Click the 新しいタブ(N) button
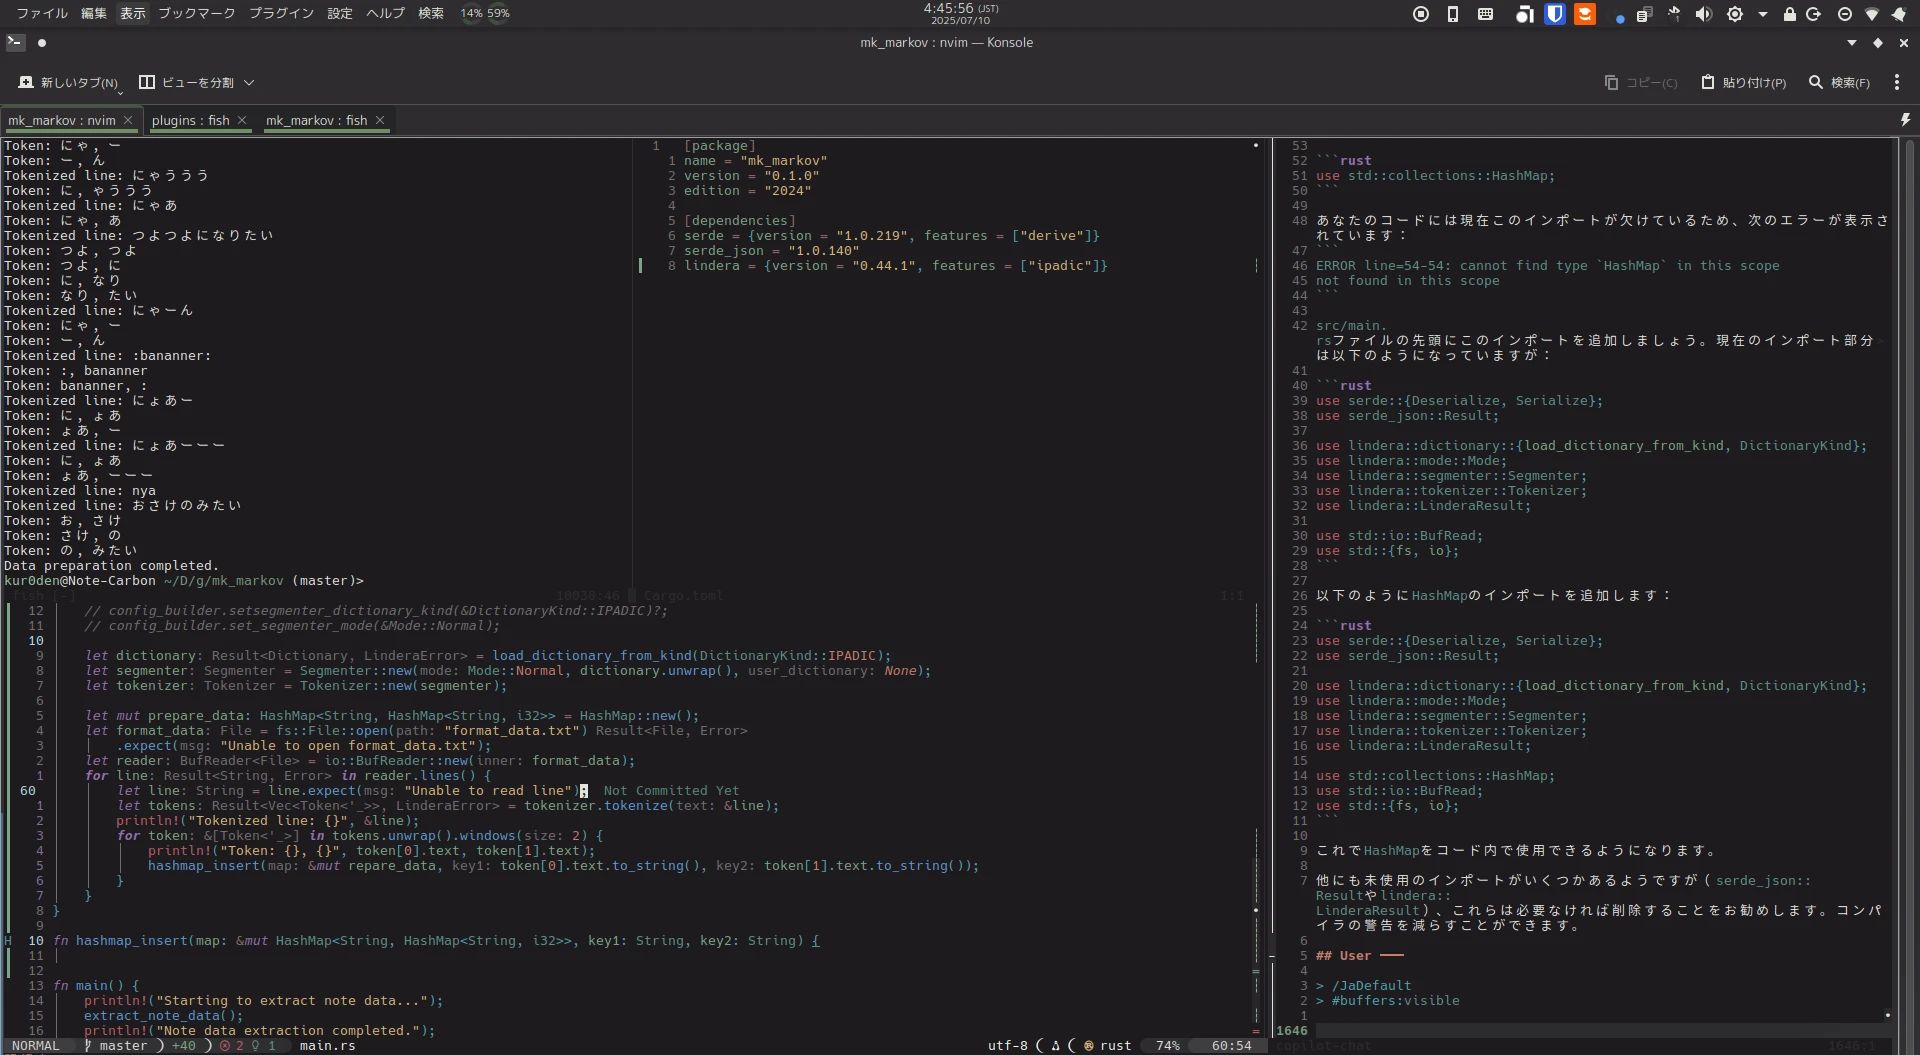Viewport: 1920px width, 1055px height. point(68,82)
